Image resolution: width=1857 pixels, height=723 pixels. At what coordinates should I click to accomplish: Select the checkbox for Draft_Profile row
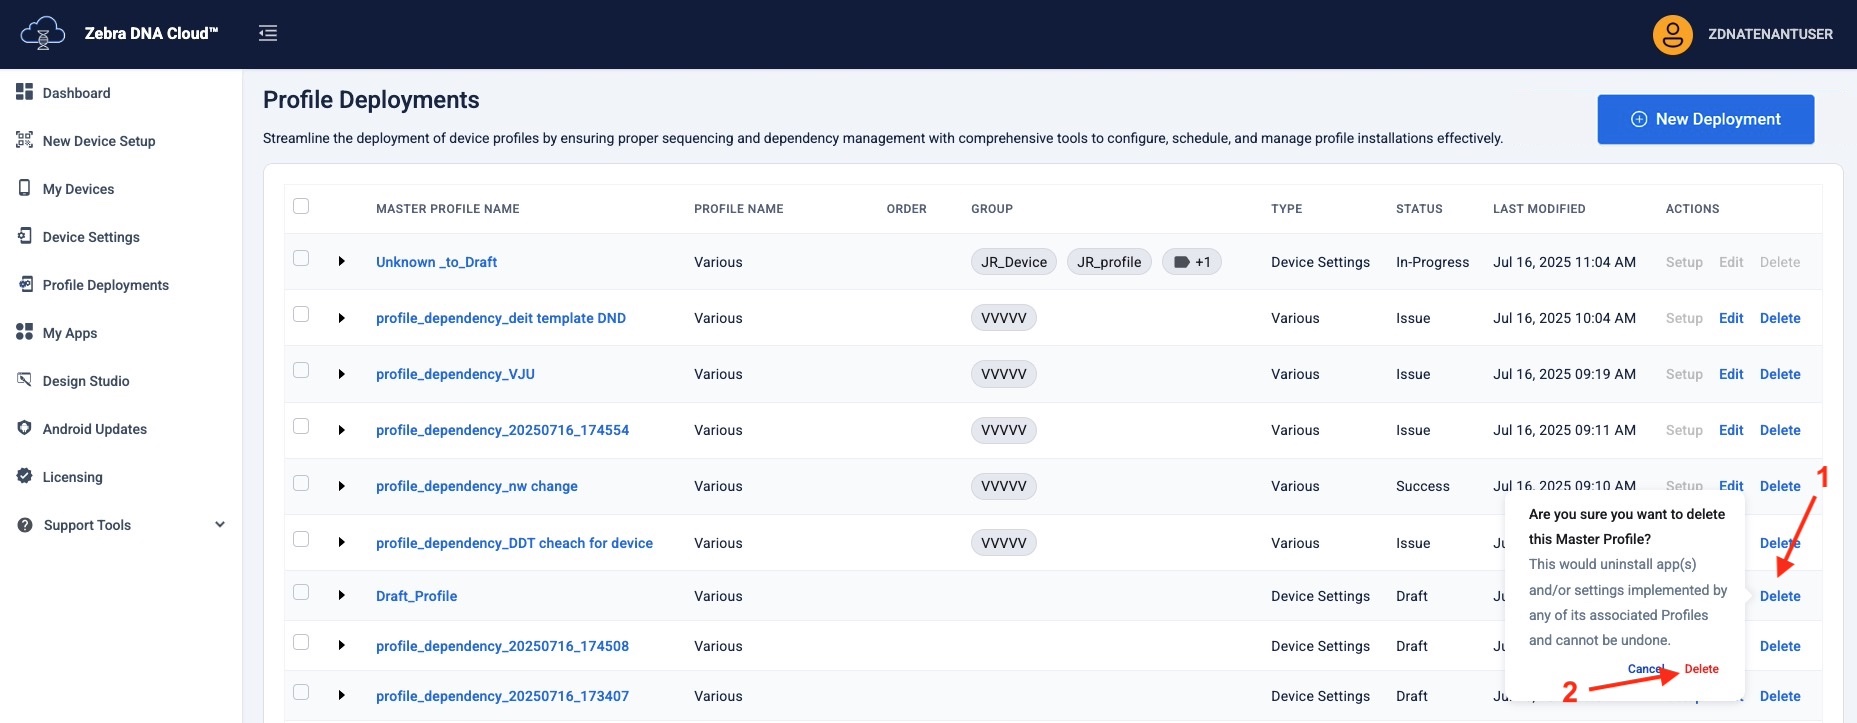[301, 592]
